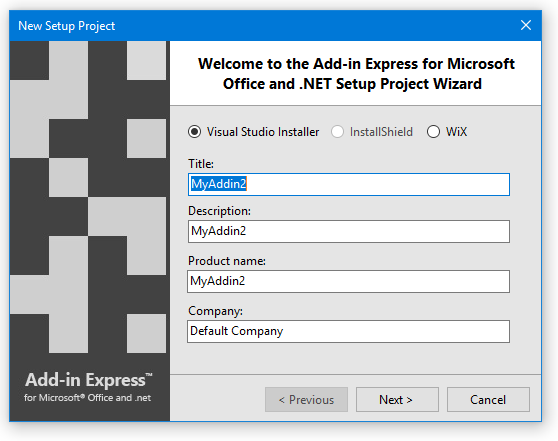Click into the Title input field
This screenshot has height=441, width=558.
point(349,184)
